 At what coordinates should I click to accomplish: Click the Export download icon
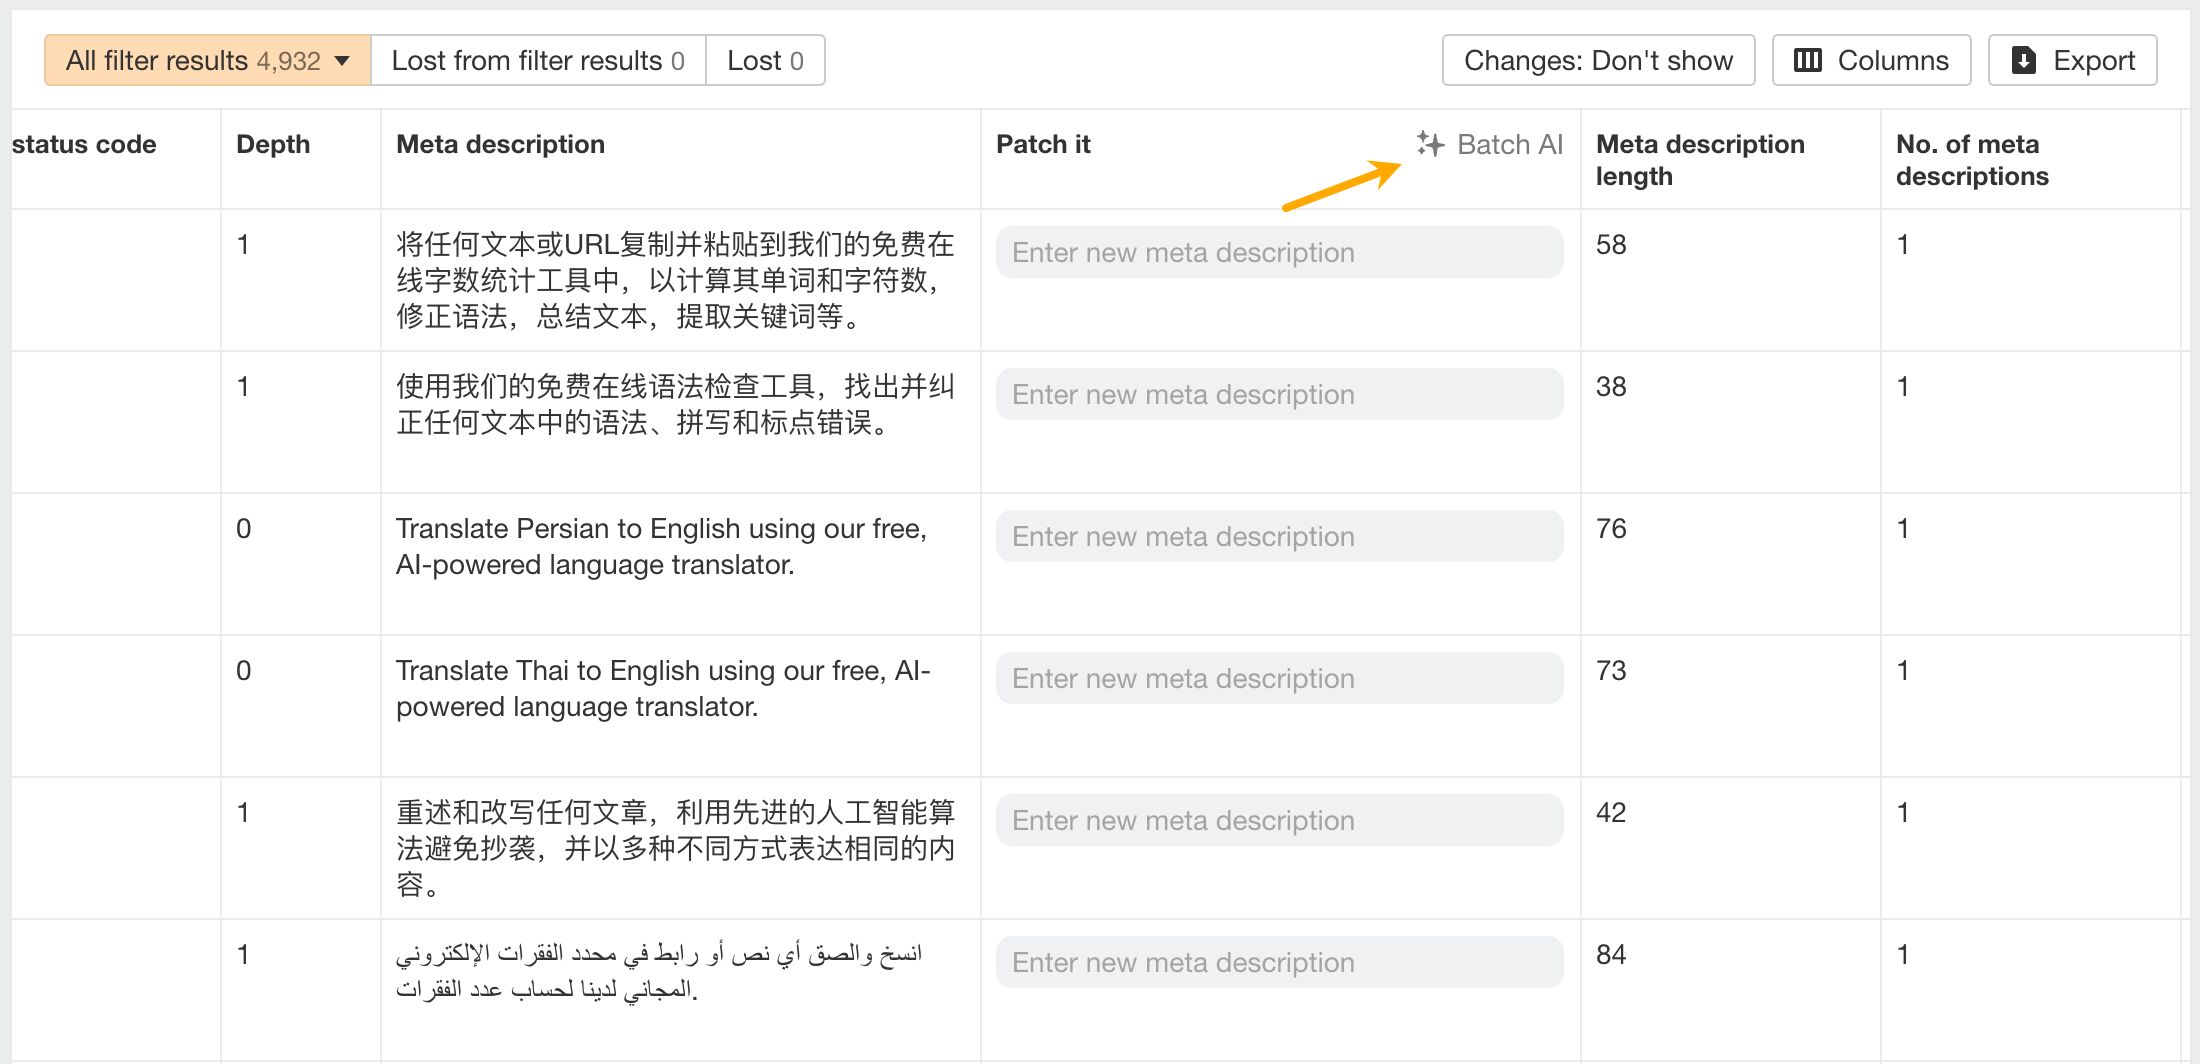coord(2023,60)
